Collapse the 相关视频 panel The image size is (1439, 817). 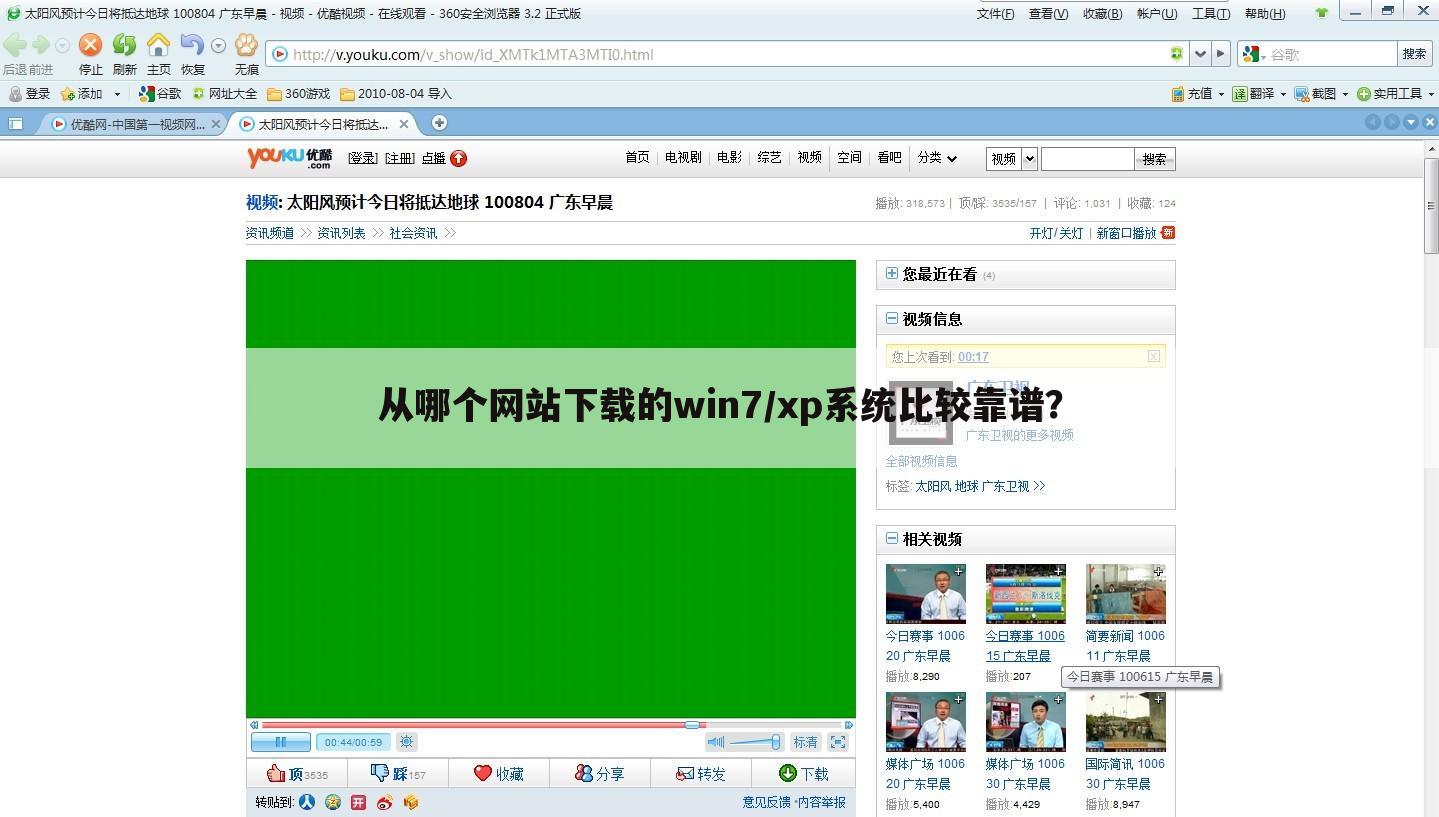click(891, 538)
